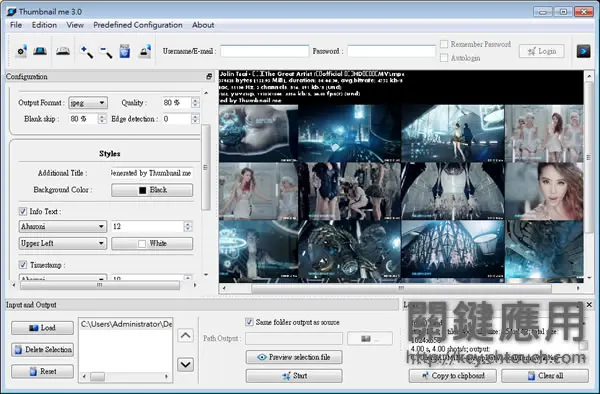Click the zoom in magnifier icon
600x394 pixels.
click(x=86, y=51)
